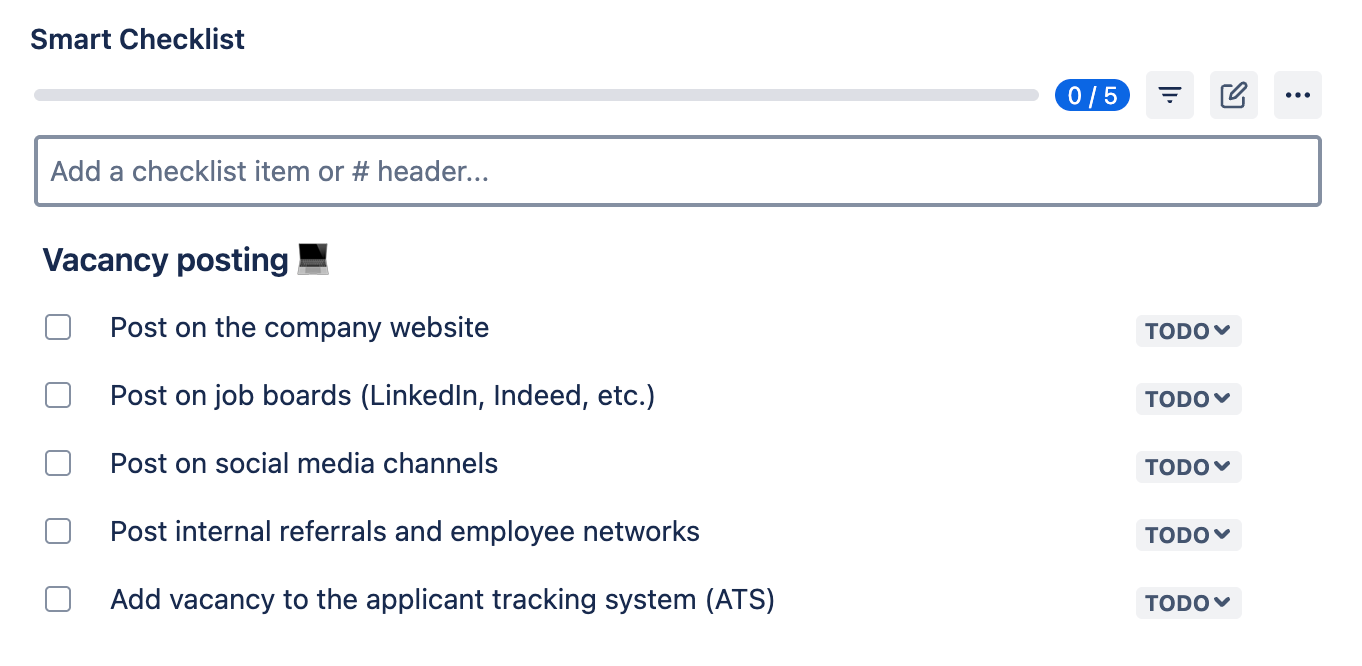Change status of internal referrals item
The image size is (1362, 666).
point(1188,535)
